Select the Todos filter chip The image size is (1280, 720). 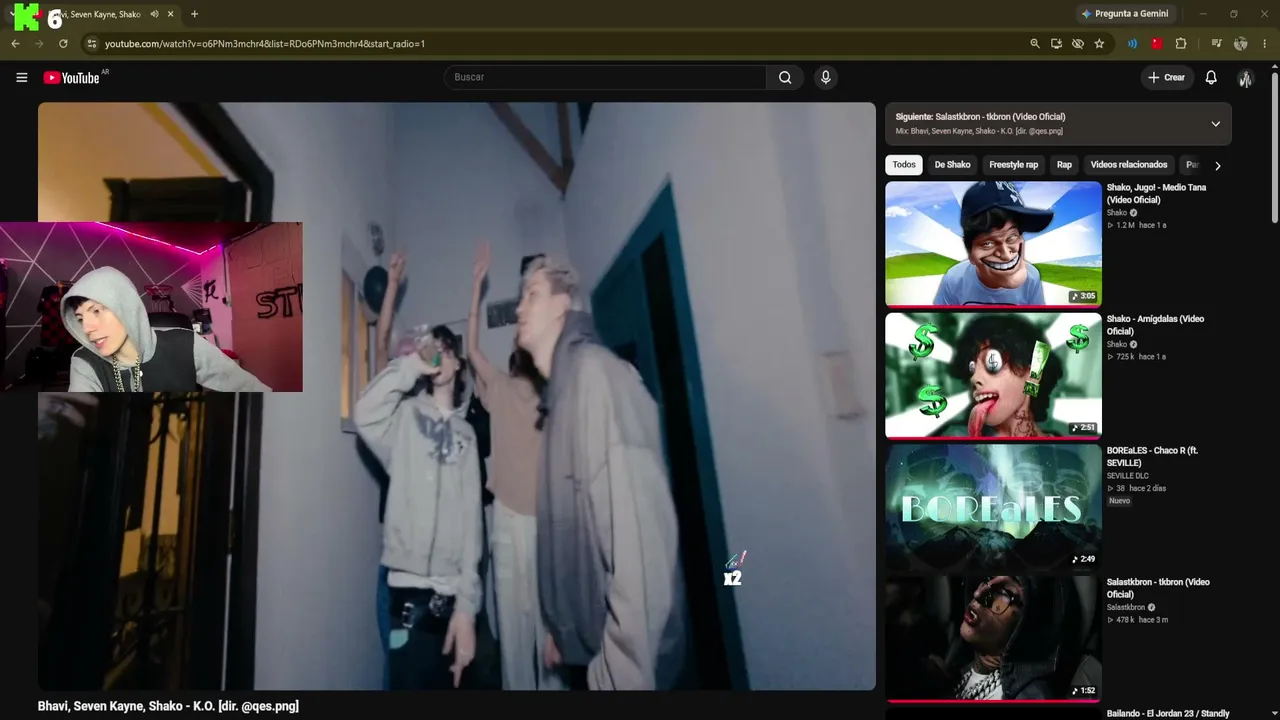coord(904,165)
